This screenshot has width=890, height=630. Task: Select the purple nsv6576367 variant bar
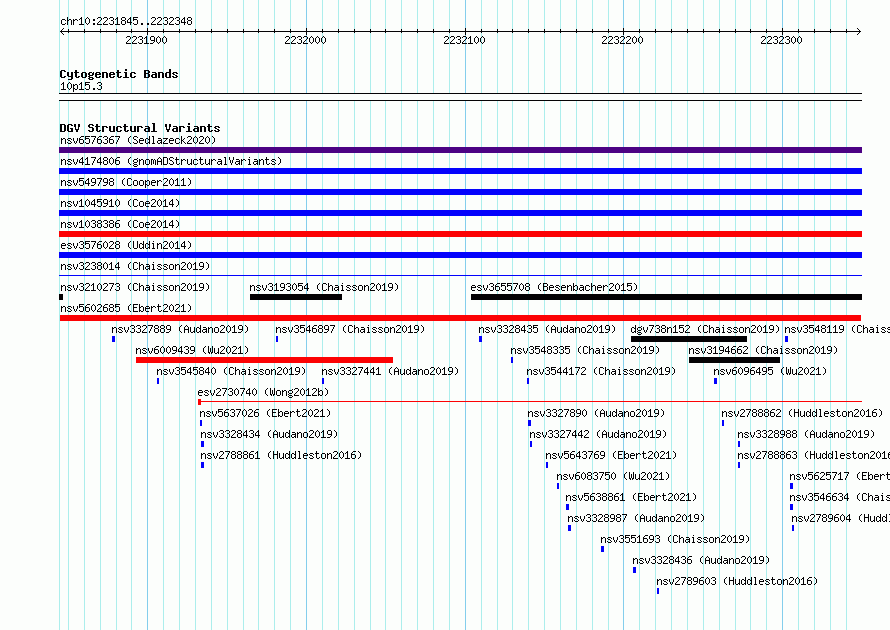point(460,150)
